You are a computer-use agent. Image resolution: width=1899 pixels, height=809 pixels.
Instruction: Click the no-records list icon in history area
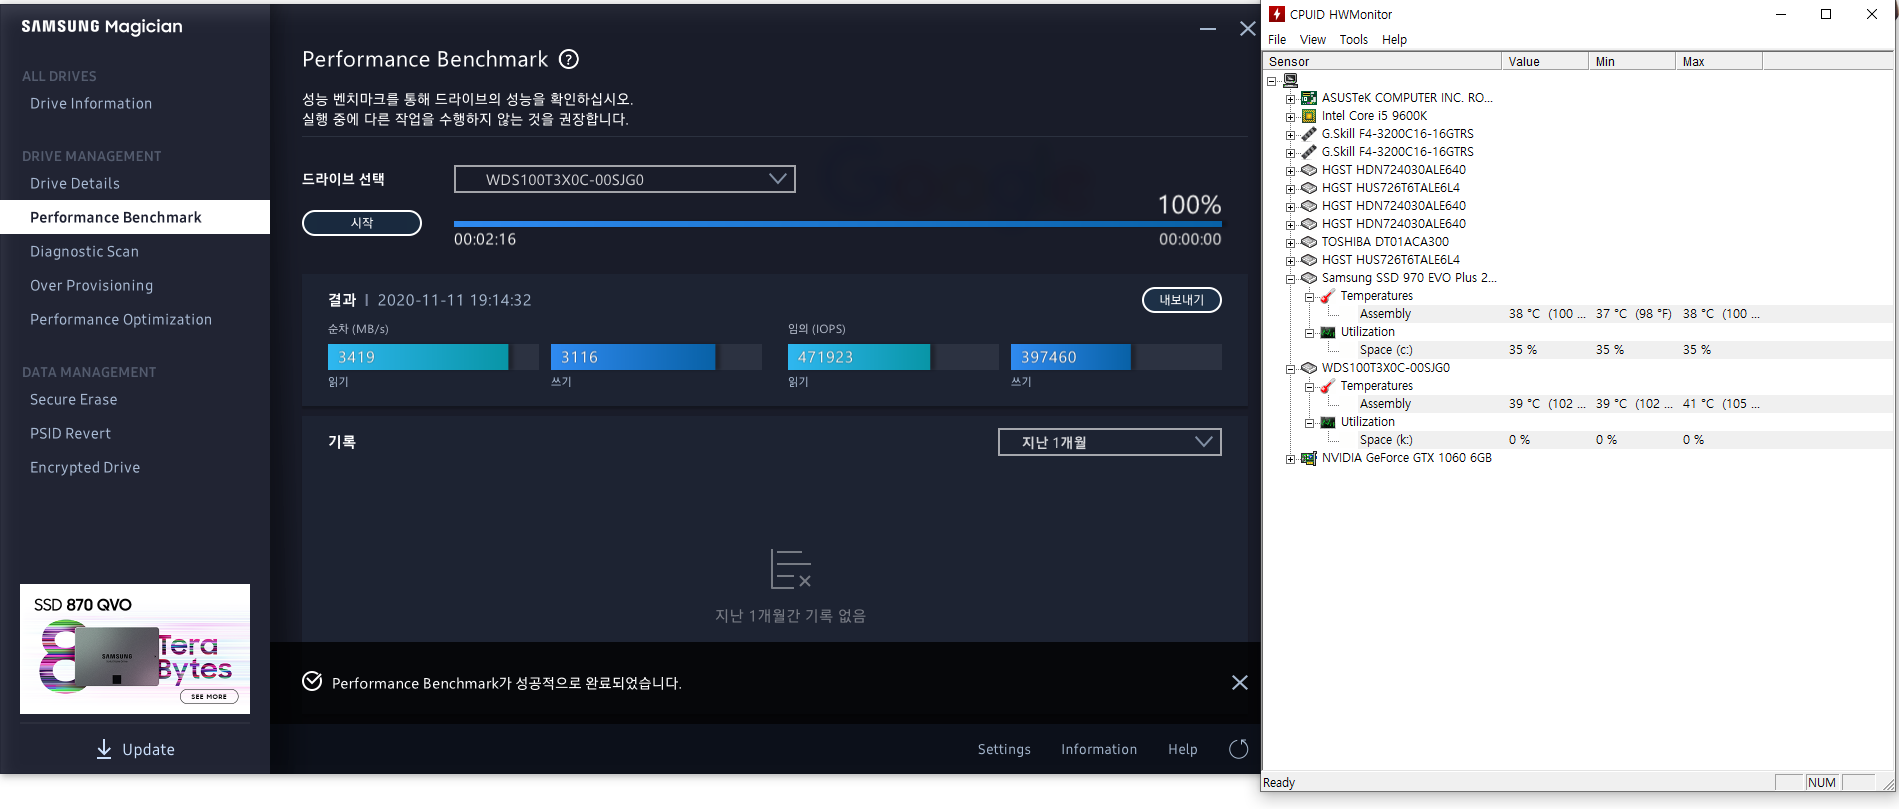click(790, 568)
